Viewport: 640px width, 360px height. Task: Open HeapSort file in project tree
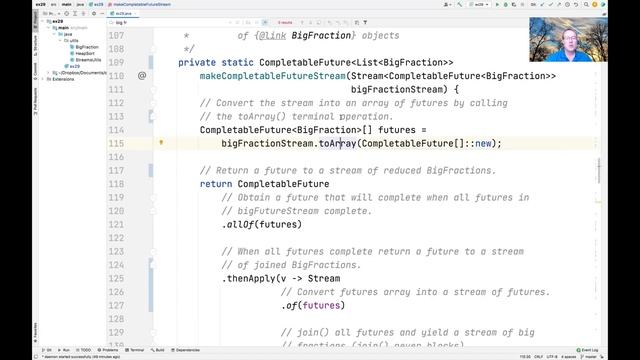82,53
